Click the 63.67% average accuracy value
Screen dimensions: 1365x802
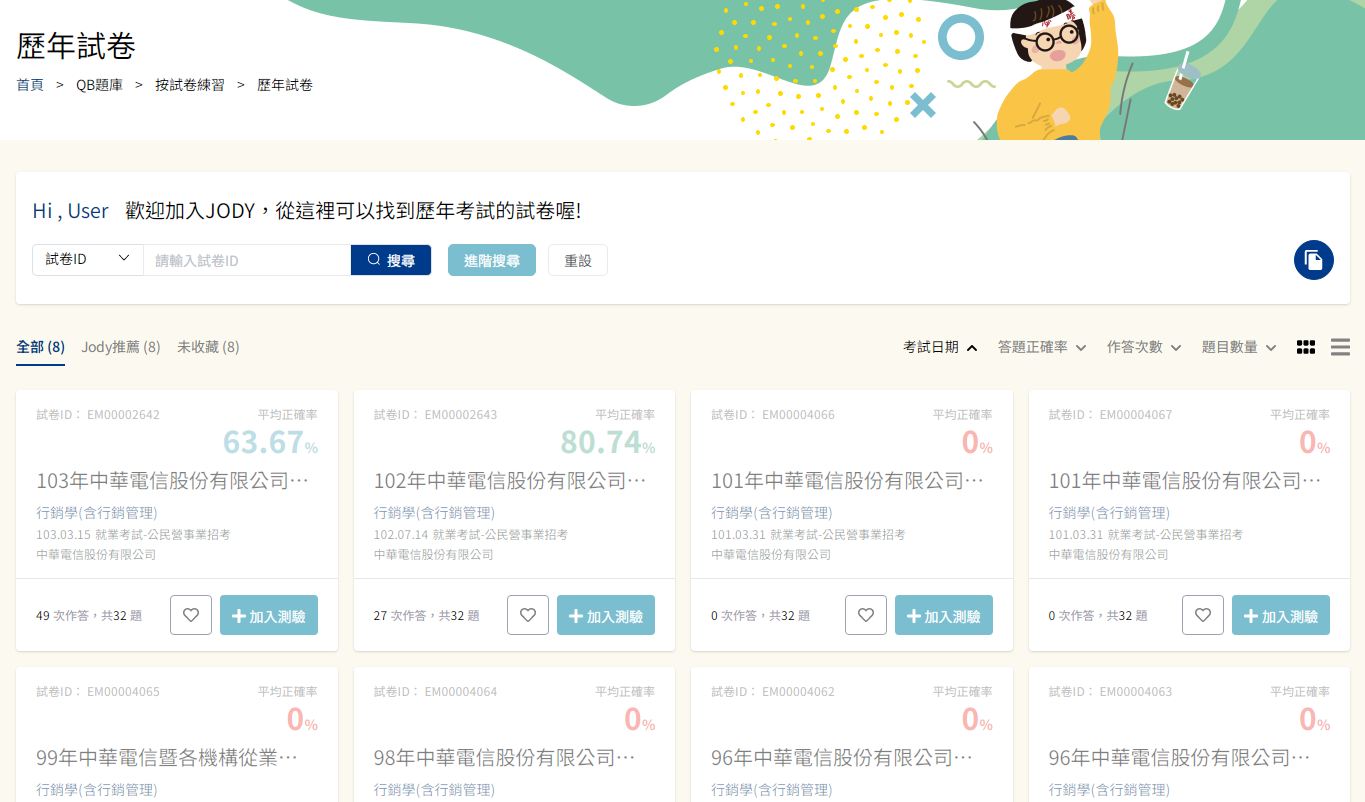(270, 442)
